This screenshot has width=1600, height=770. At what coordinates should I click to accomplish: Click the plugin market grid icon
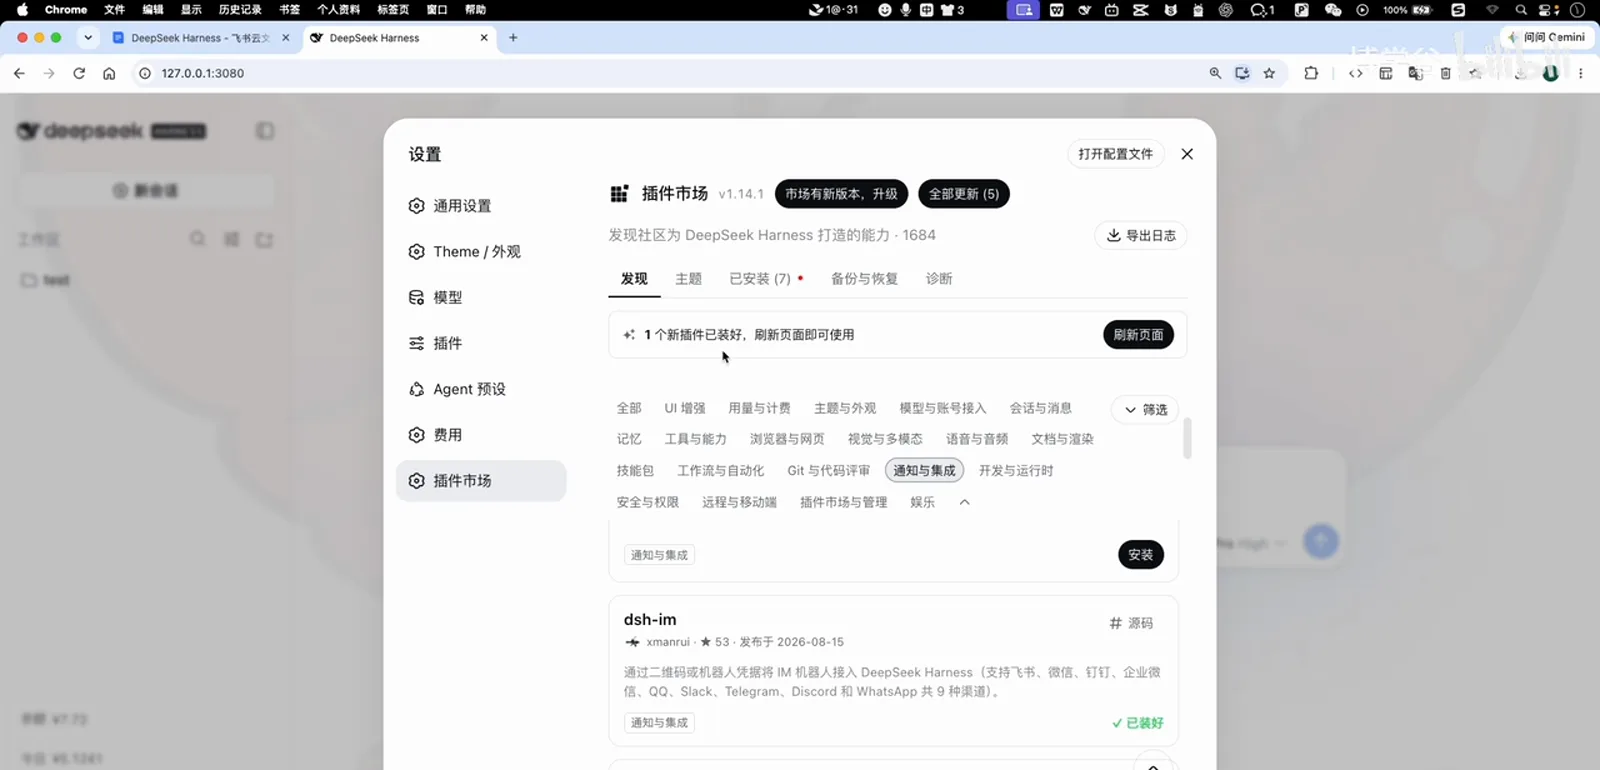619,194
